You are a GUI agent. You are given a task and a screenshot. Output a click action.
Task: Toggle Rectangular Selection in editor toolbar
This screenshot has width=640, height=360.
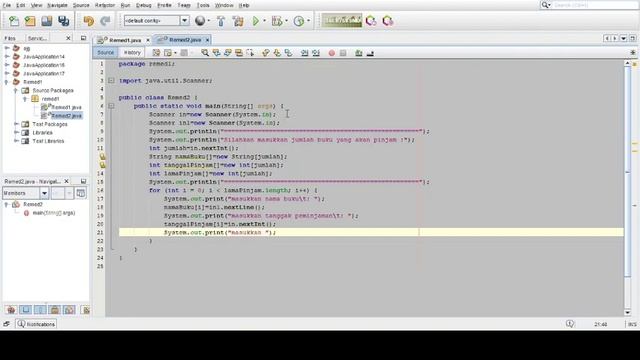coord(250,53)
